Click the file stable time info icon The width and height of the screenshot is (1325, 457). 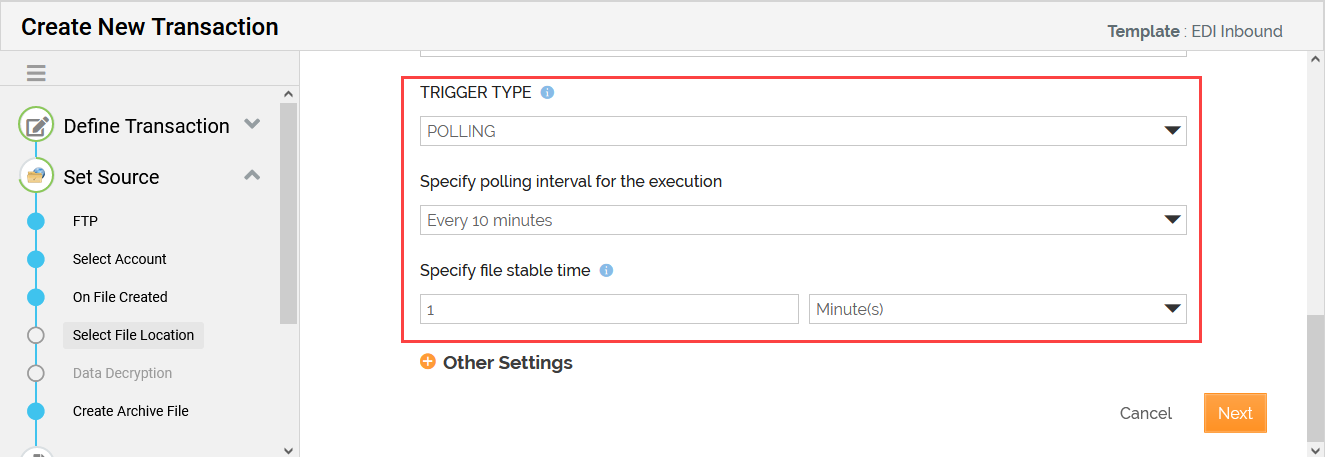[606, 271]
